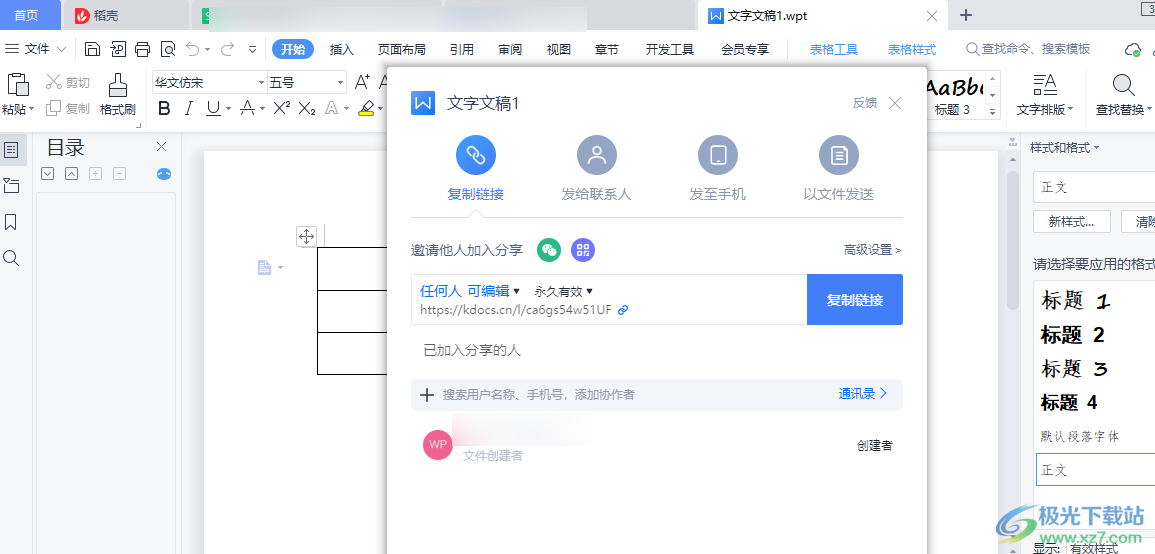Click the blue 复制链接 button
This screenshot has width=1155, height=554.
click(854, 300)
